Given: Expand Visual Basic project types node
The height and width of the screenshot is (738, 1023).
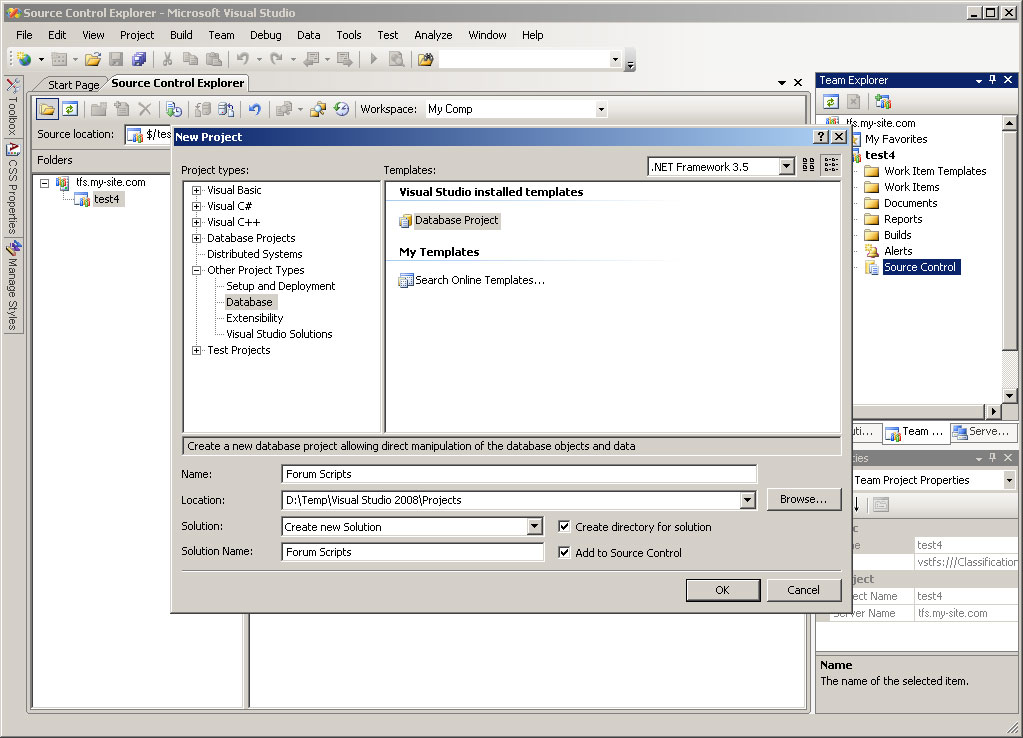Looking at the screenshot, I should [x=196, y=191].
